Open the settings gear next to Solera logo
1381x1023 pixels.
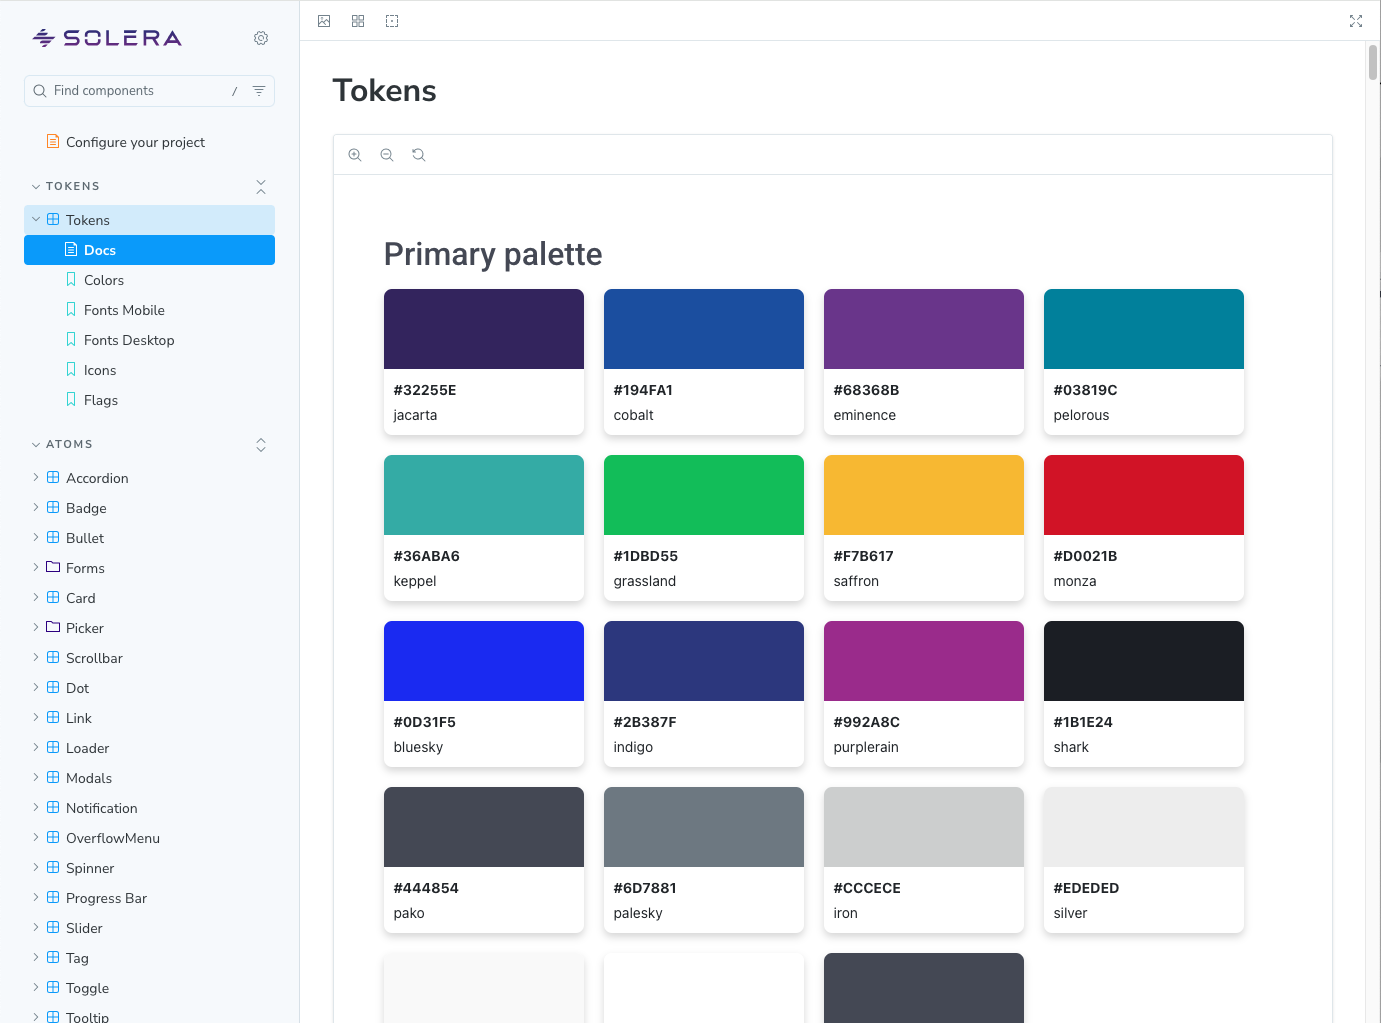(261, 38)
